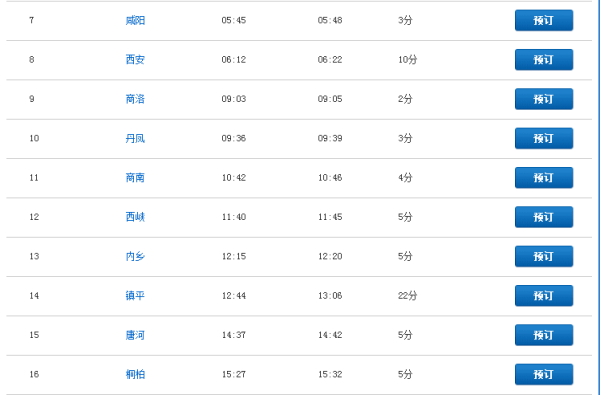Image resolution: width=600 pixels, height=395 pixels.
Task: Open the 丹凤 station link
Action: 135,138
